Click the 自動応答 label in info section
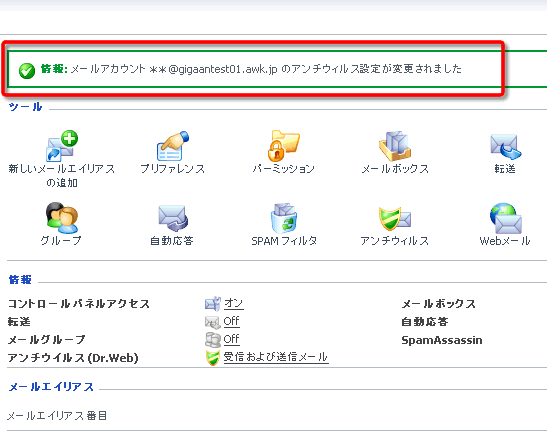The width and height of the screenshot is (547, 440). click(x=425, y=321)
